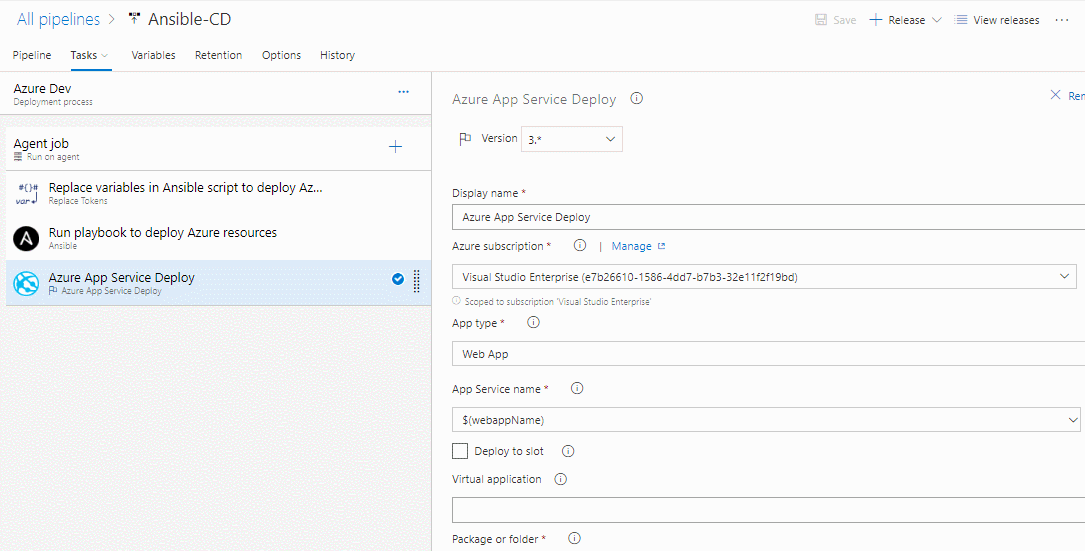
Task: Toggle the blue check on selected task
Action: (398, 279)
